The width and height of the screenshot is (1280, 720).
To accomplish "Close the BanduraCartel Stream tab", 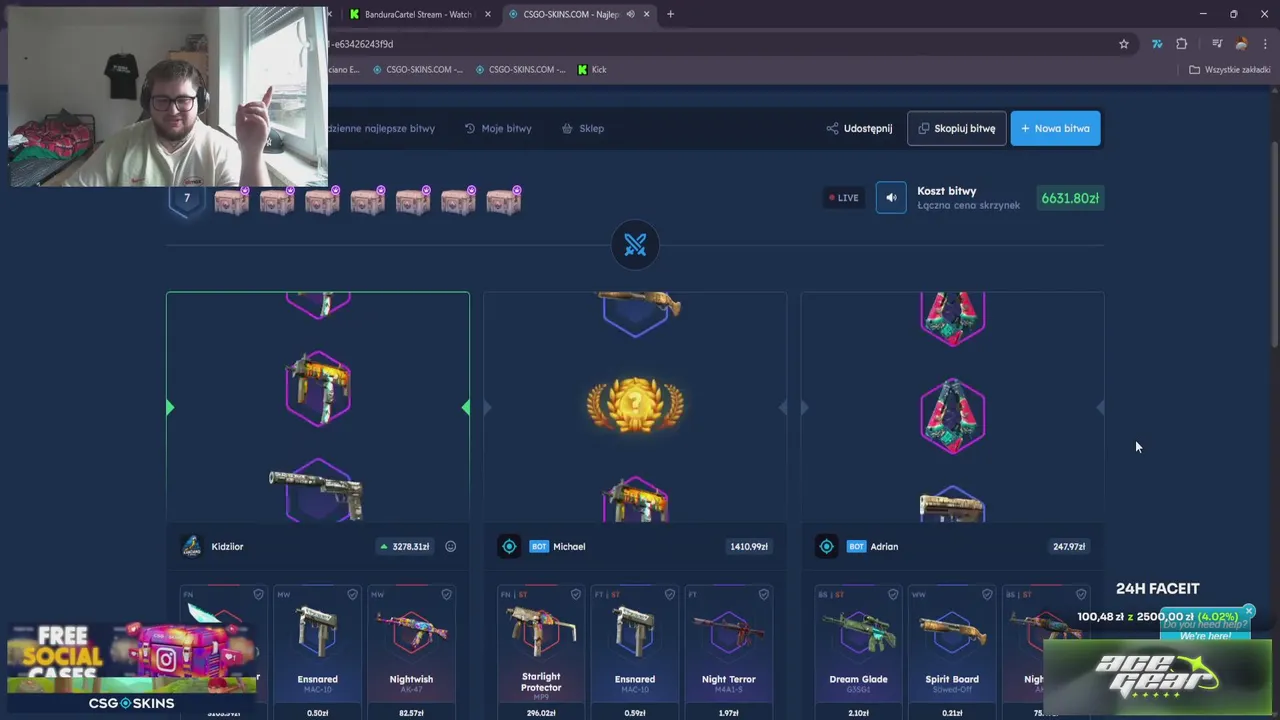I will click(487, 14).
